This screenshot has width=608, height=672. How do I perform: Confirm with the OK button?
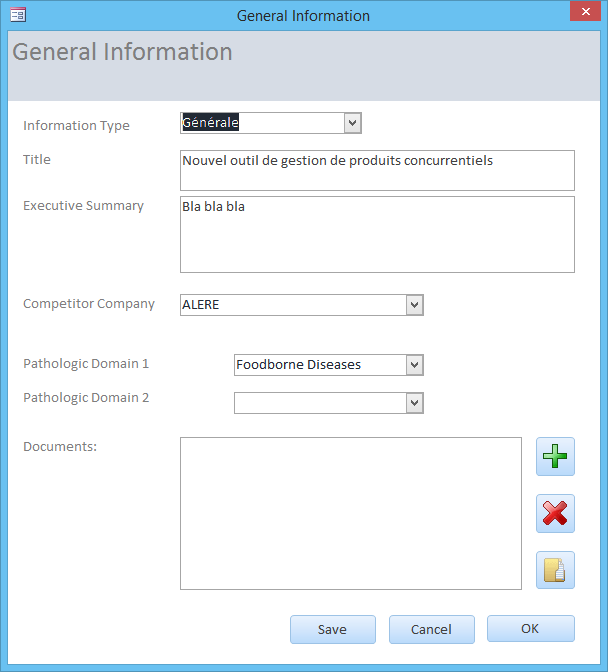coord(530,628)
